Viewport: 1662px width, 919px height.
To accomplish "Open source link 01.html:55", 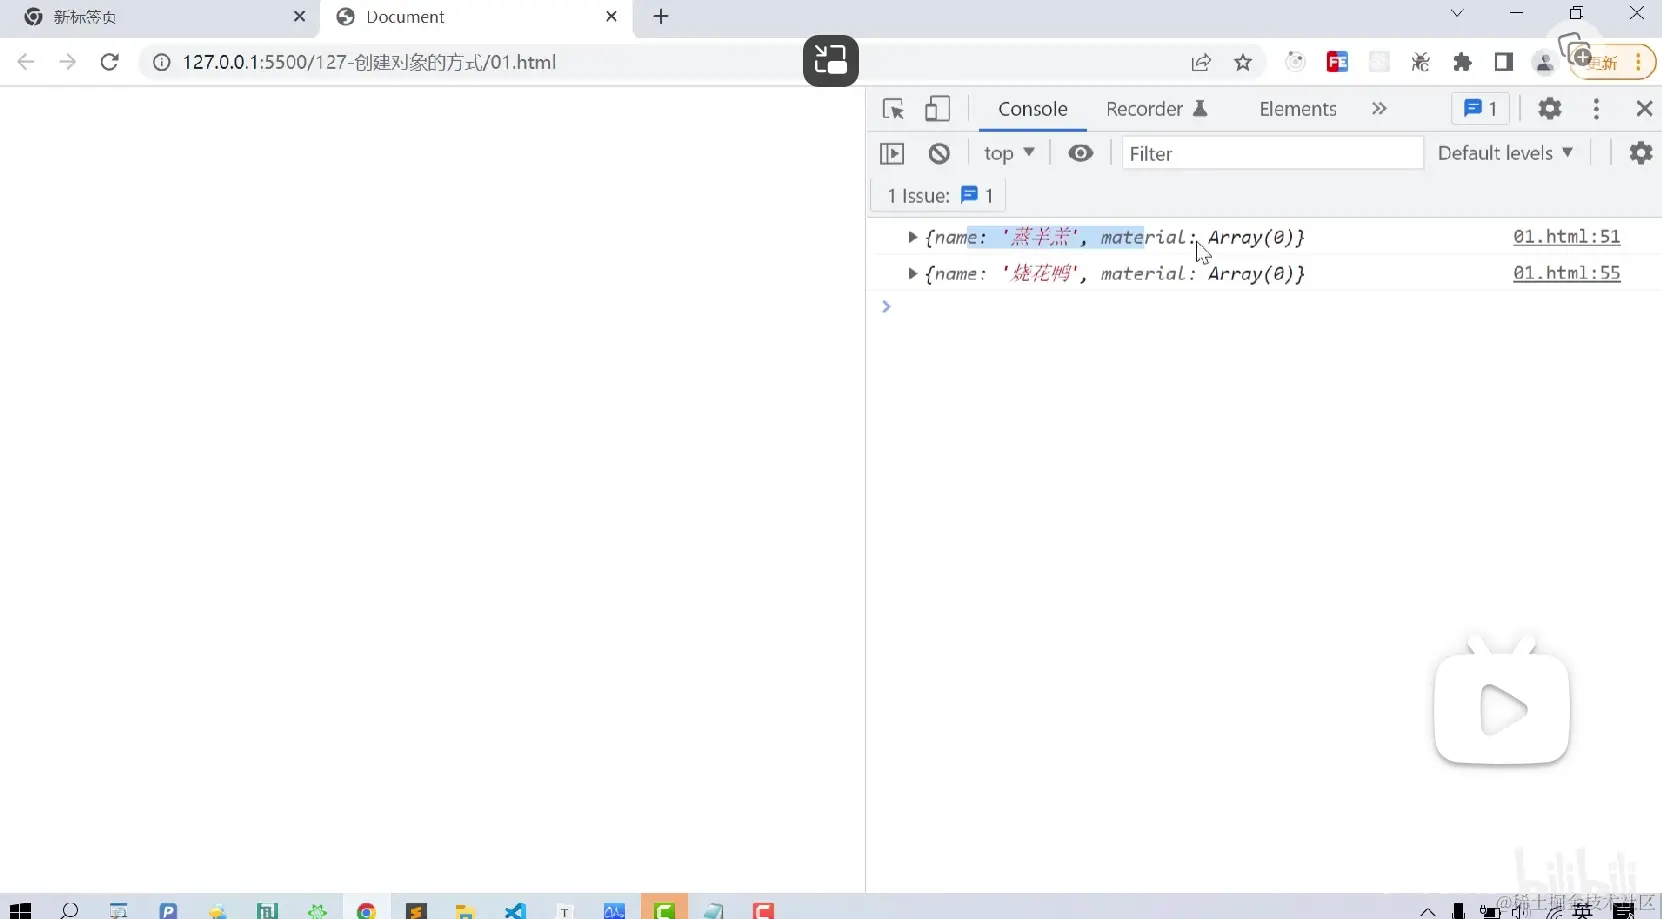I will pos(1566,273).
